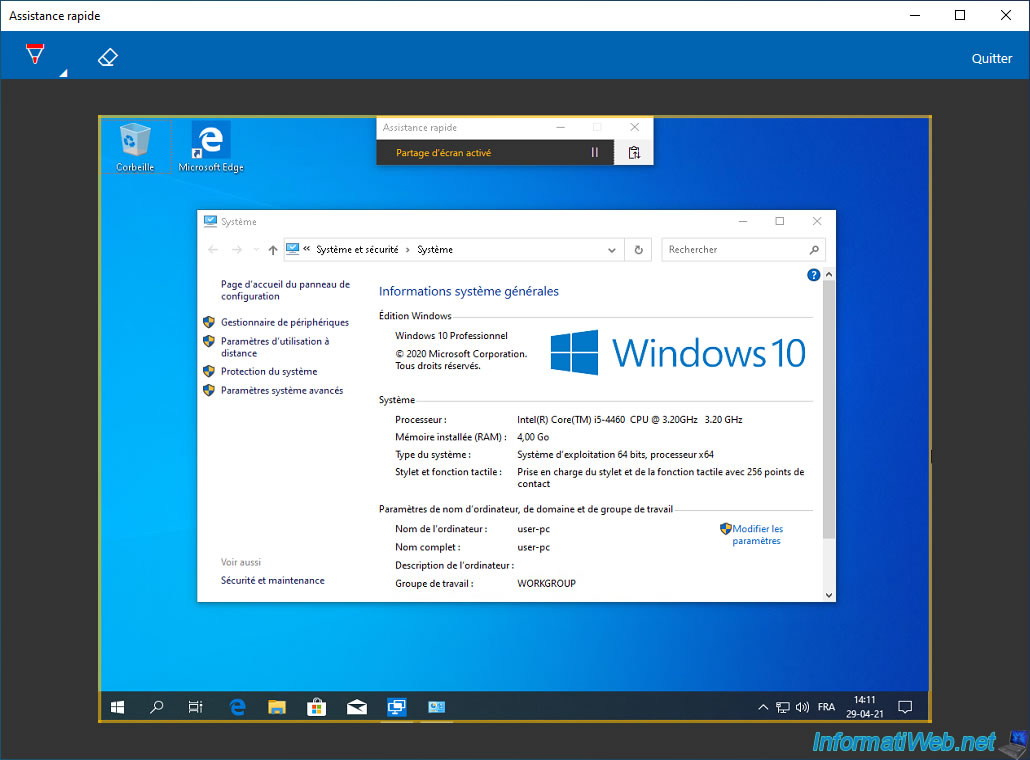This screenshot has height=760, width=1030.
Task: Refresh the Système control panel page
Action: point(638,250)
